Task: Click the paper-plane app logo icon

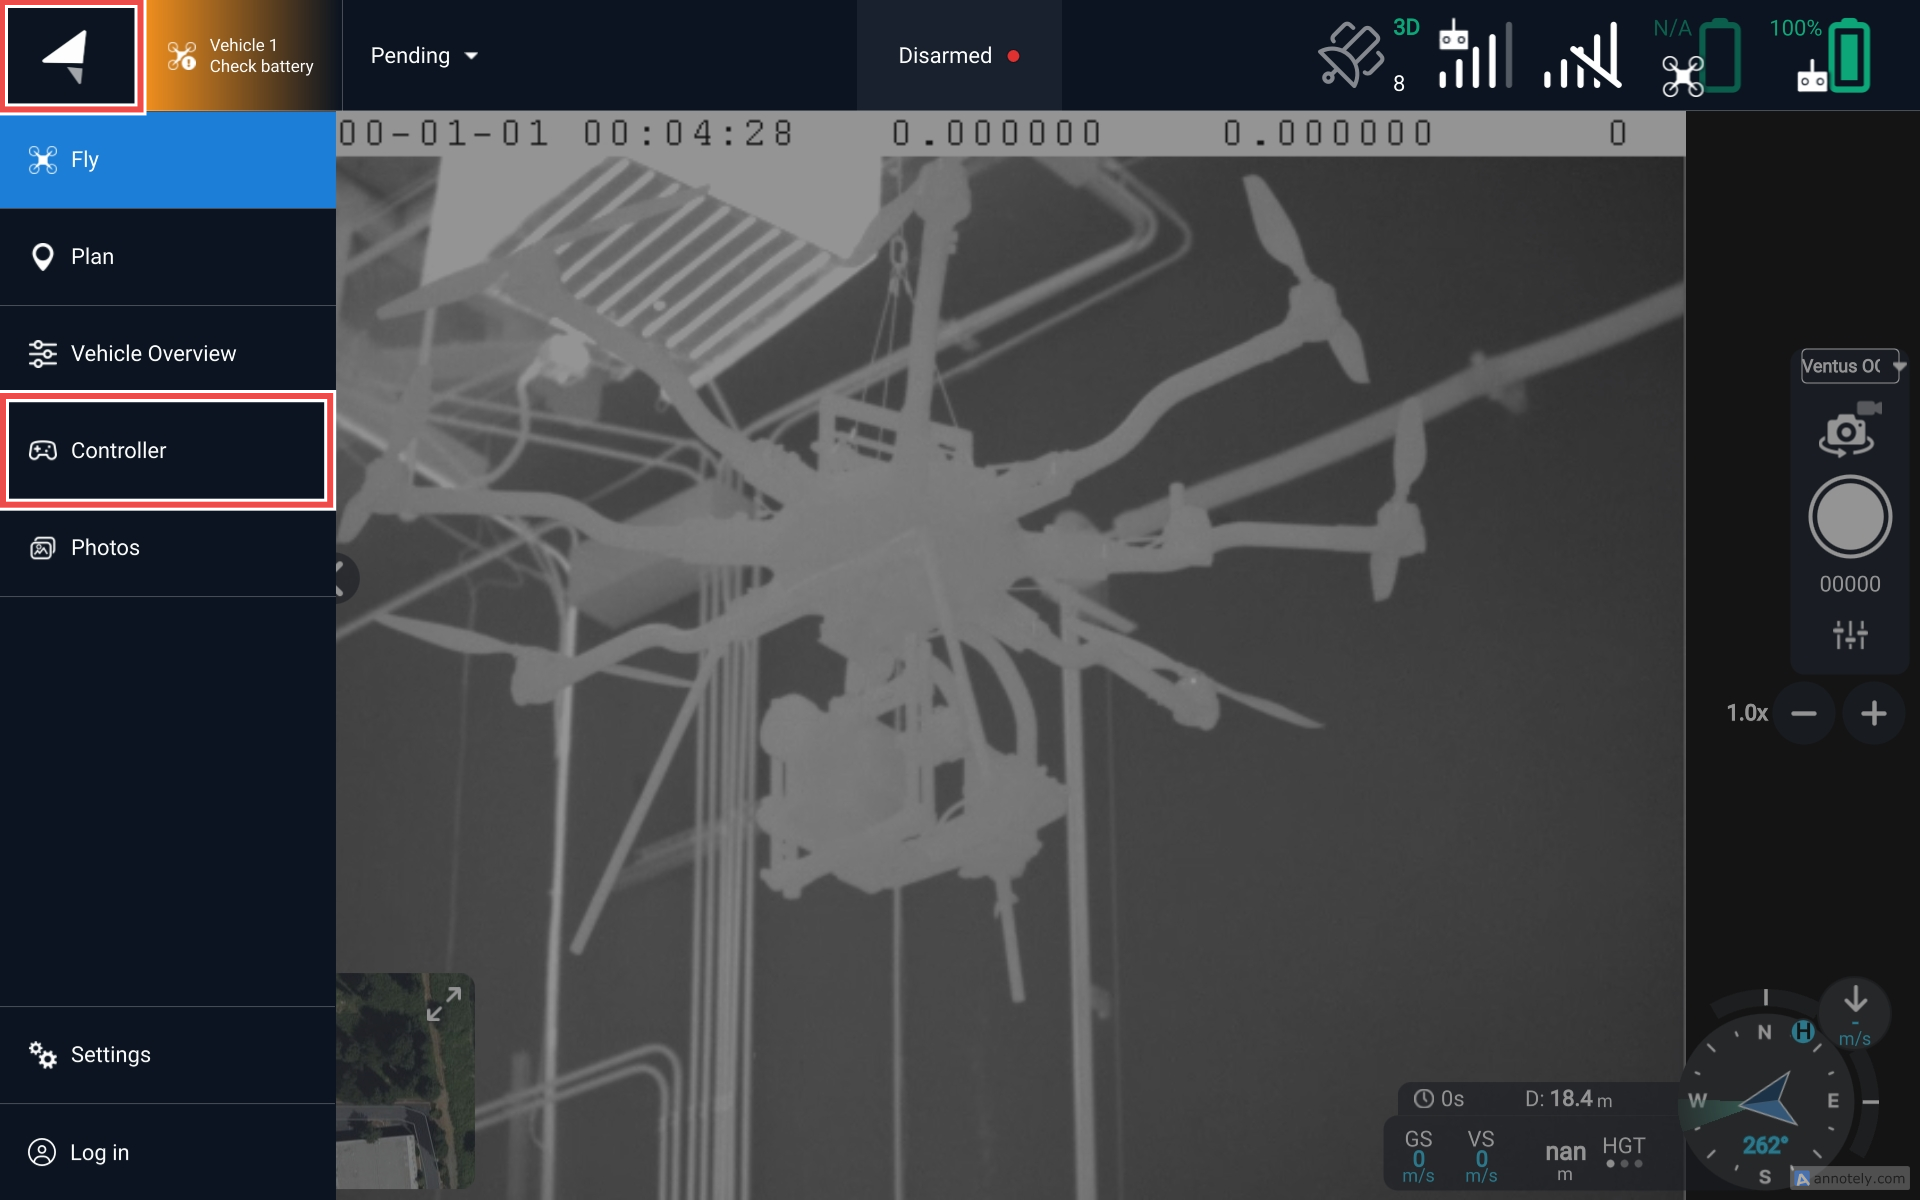Action: point(70,56)
